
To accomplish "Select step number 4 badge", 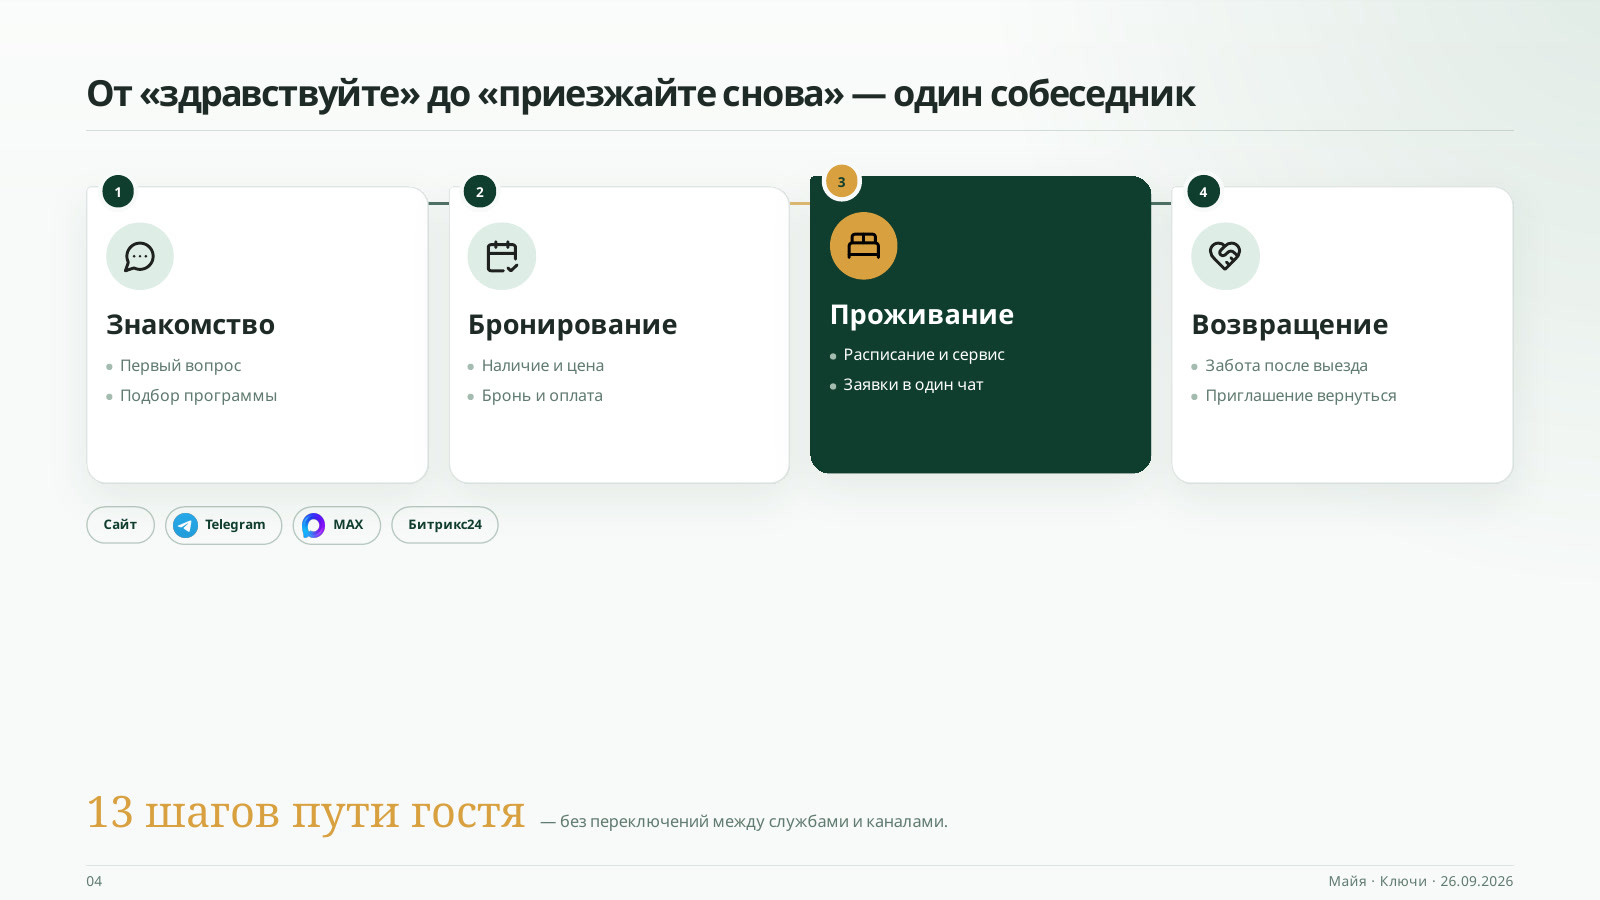I will 1203,192.
